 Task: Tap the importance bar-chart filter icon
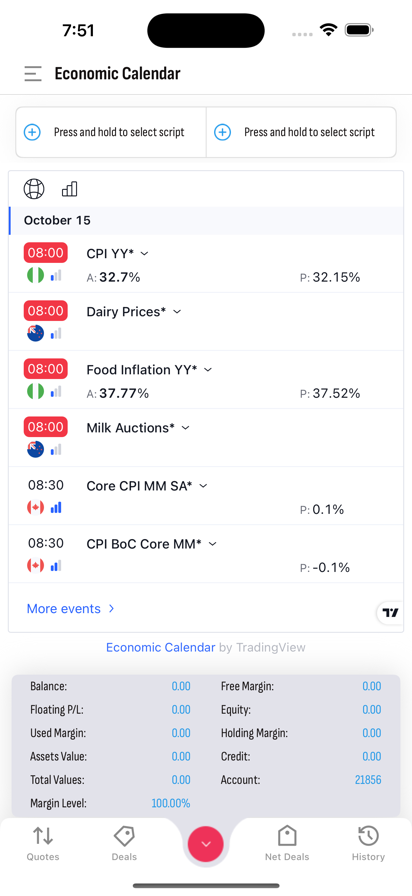click(x=70, y=189)
